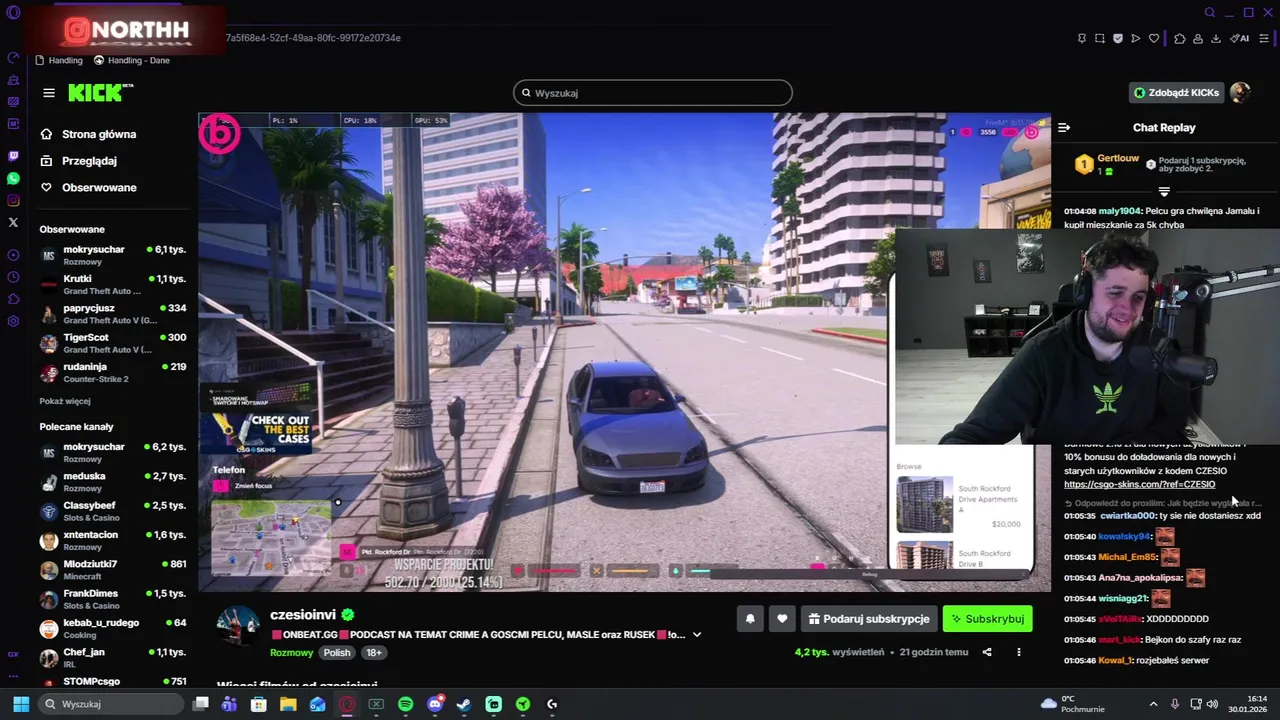The width and height of the screenshot is (1280, 720).
Task: Expand followed channels with Pokaż więcej
Action: (x=65, y=401)
